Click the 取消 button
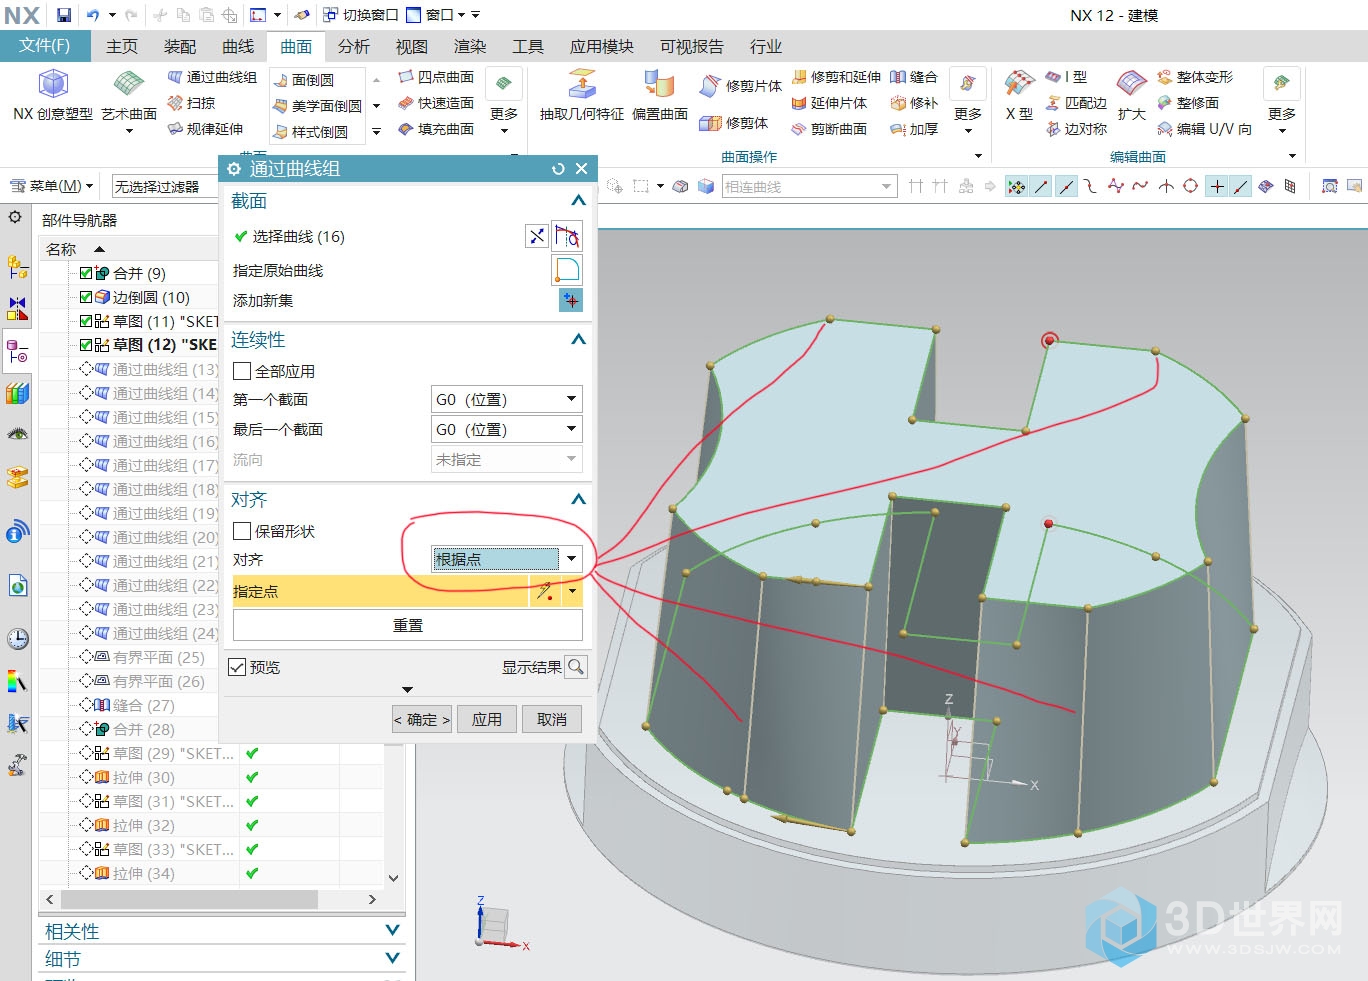The width and height of the screenshot is (1368, 981). [552, 719]
